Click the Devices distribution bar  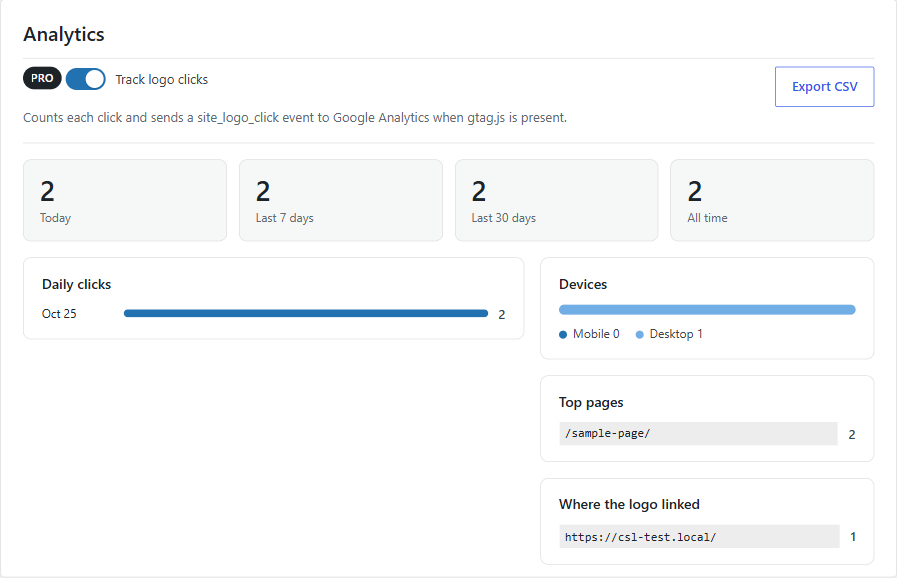[x=707, y=310]
